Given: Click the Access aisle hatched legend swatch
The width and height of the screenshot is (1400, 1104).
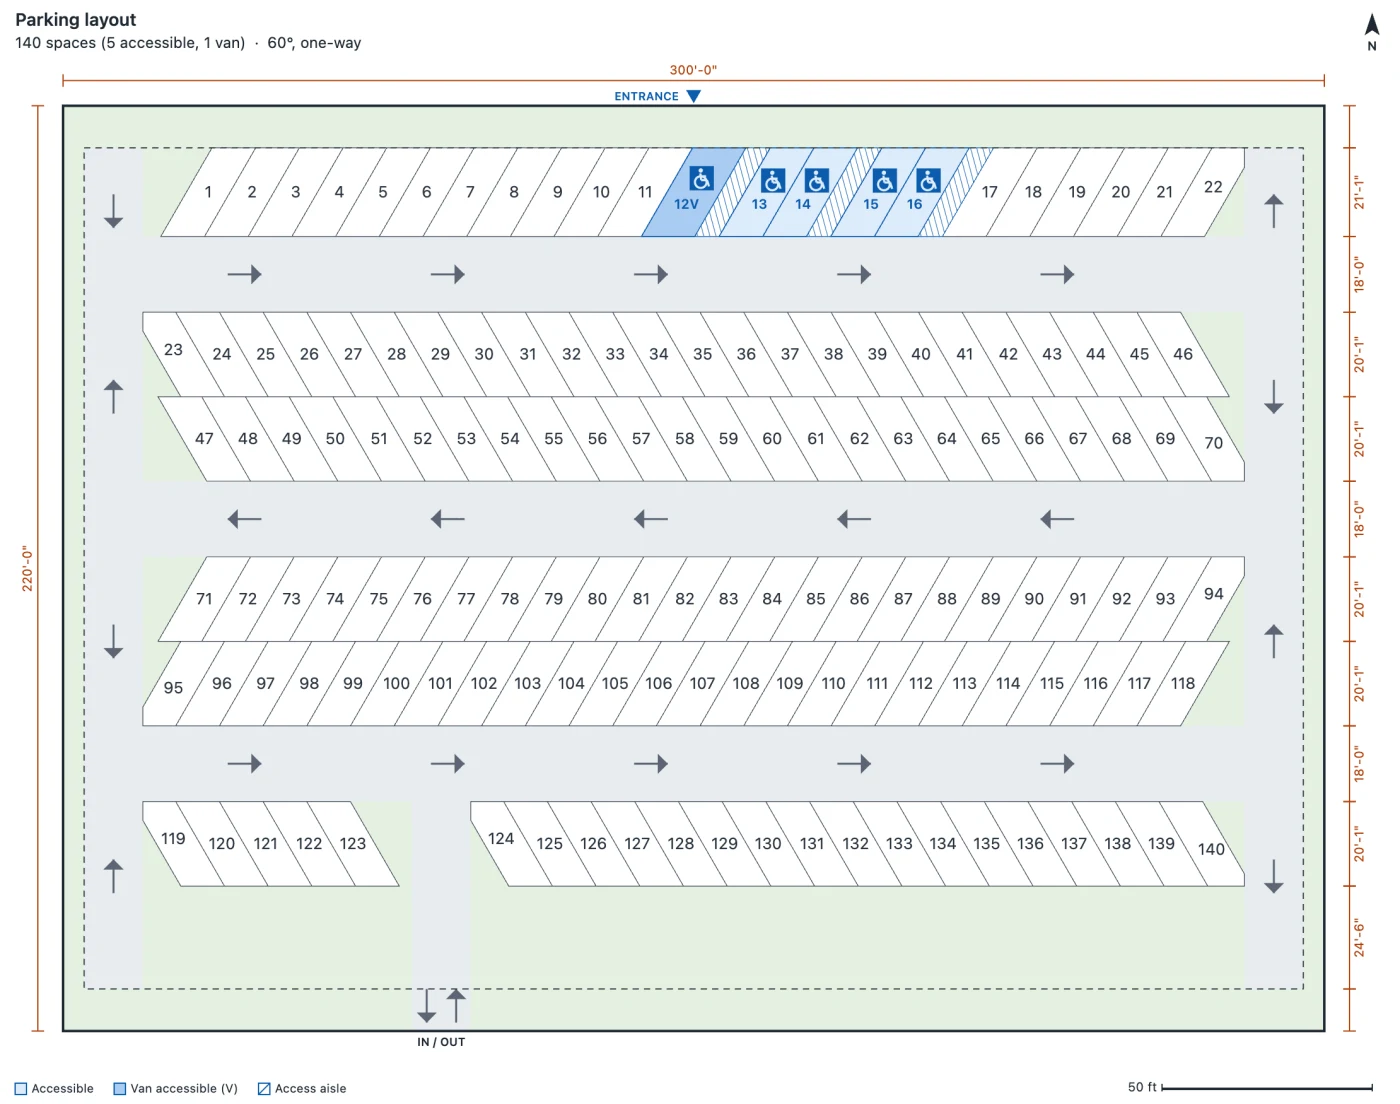Looking at the screenshot, I should 264,1089.
